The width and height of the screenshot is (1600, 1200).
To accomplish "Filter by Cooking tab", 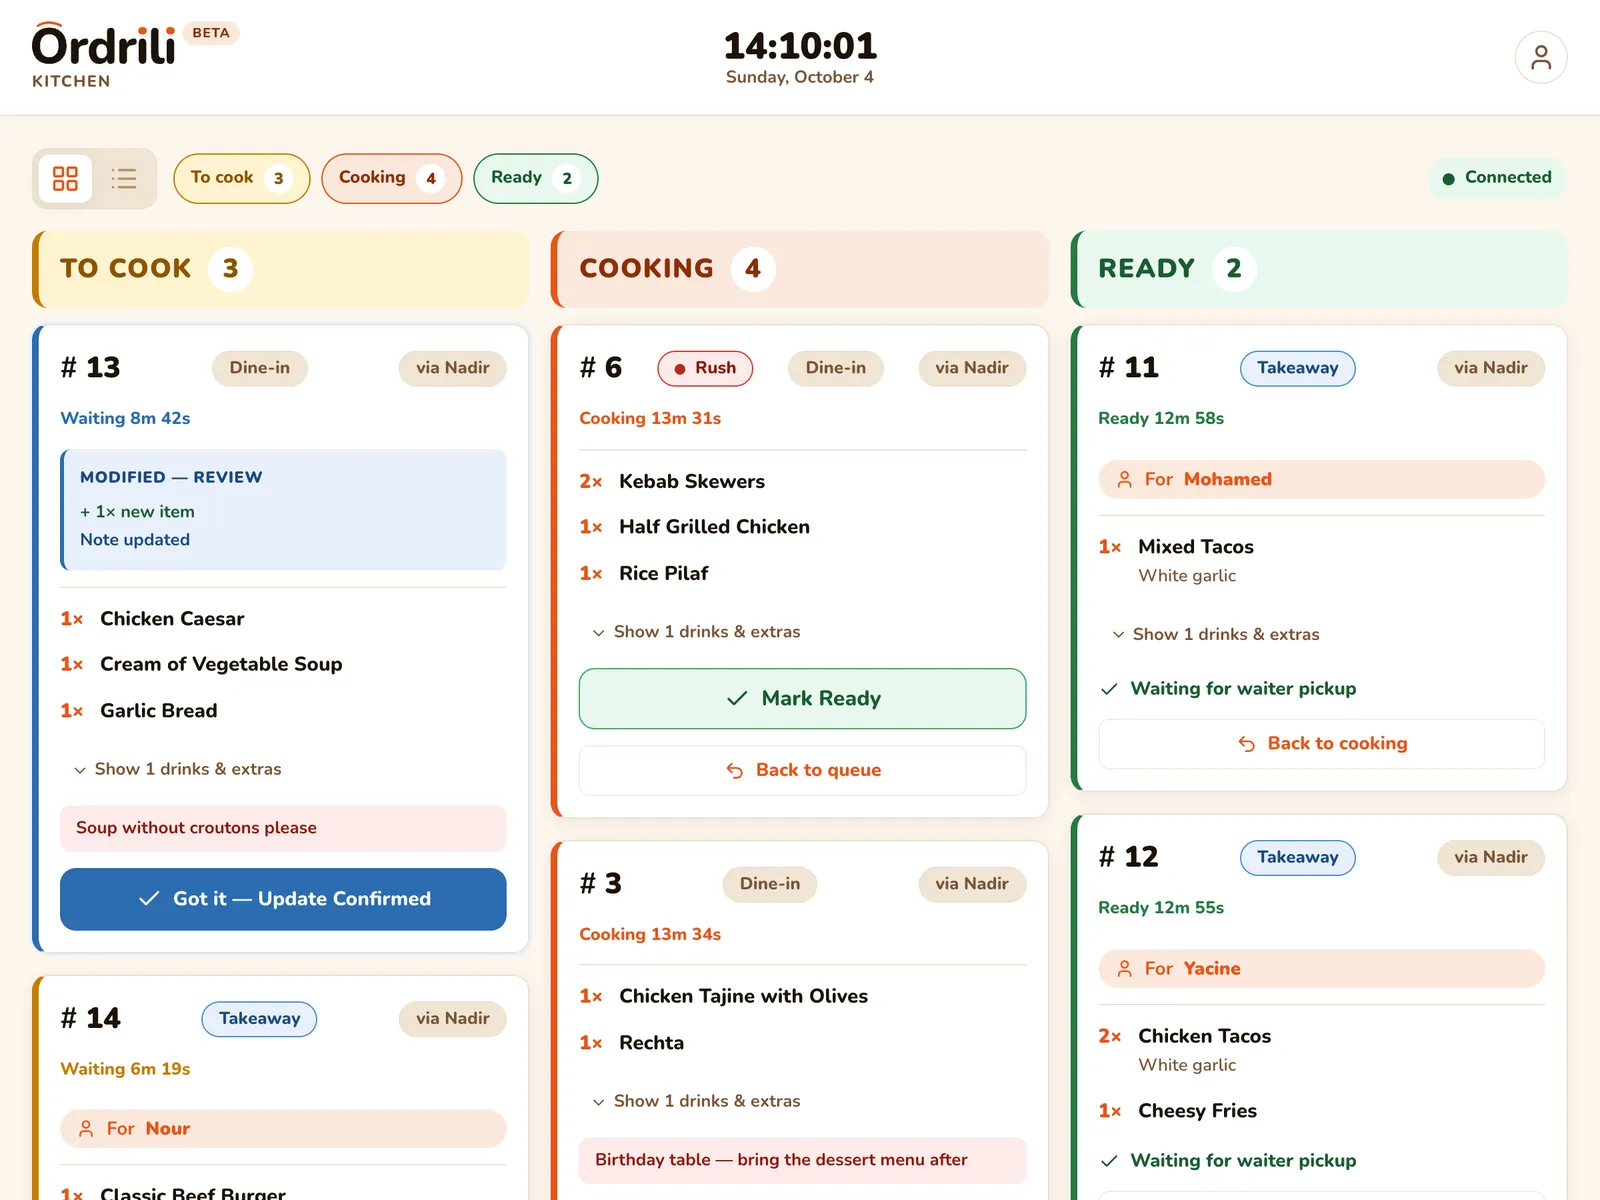I will point(391,178).
